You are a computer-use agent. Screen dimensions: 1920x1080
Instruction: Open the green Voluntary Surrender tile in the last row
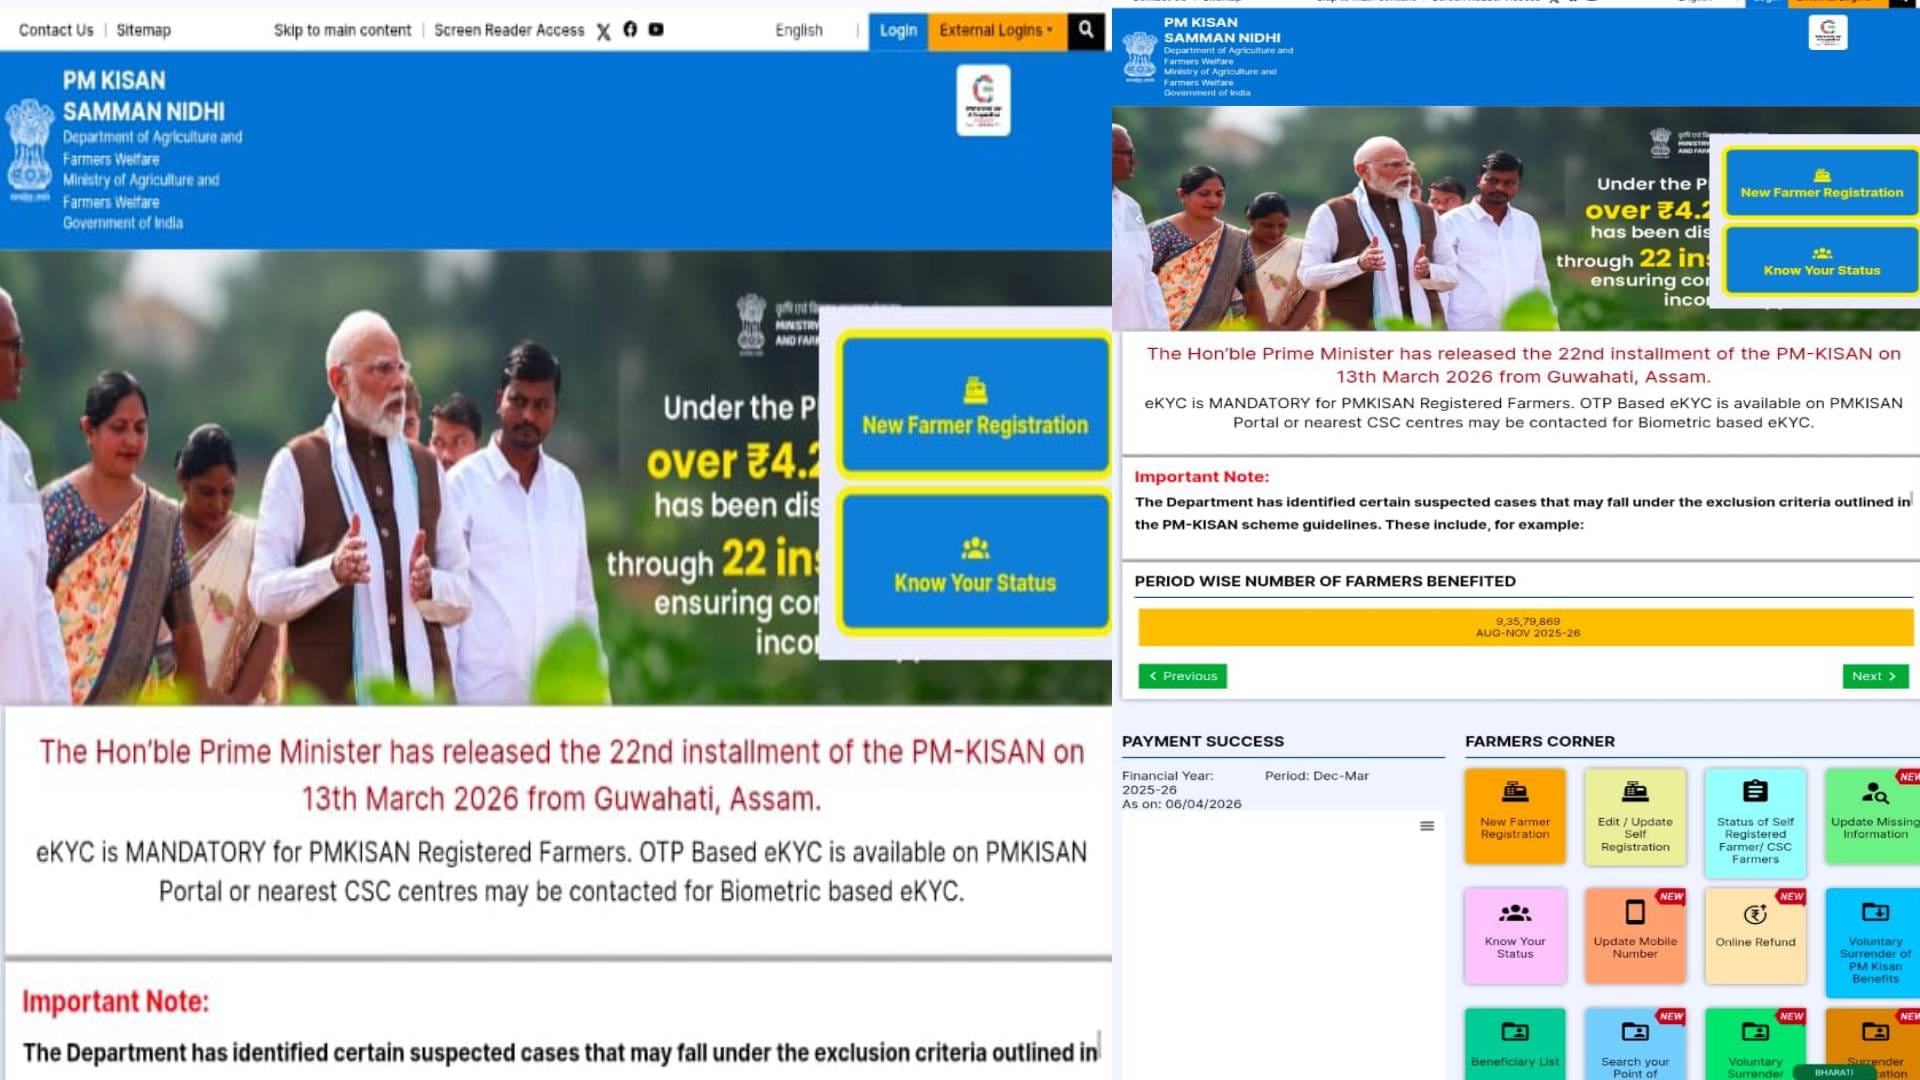[1755, 1044]
